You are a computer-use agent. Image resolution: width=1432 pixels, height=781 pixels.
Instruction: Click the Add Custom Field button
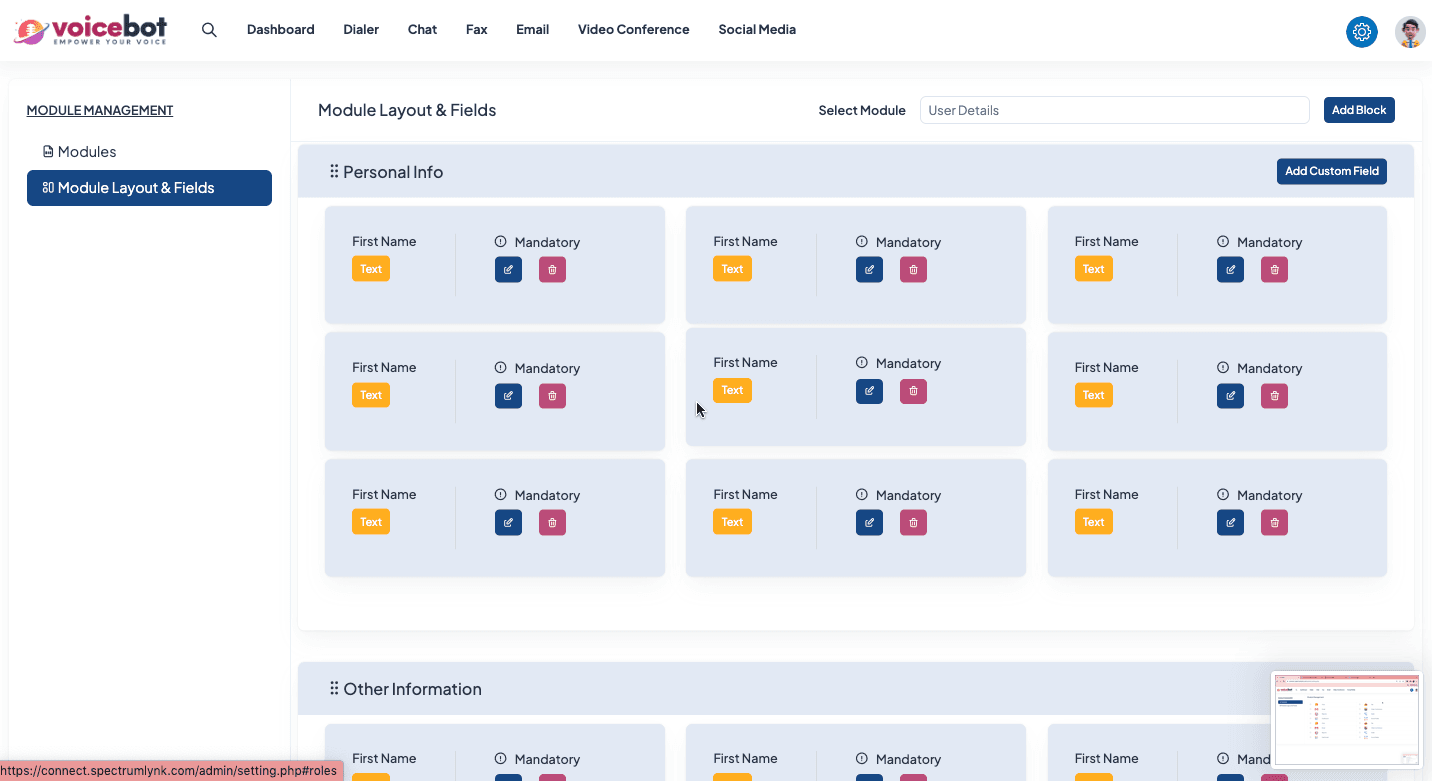(x=1331, y=171)
